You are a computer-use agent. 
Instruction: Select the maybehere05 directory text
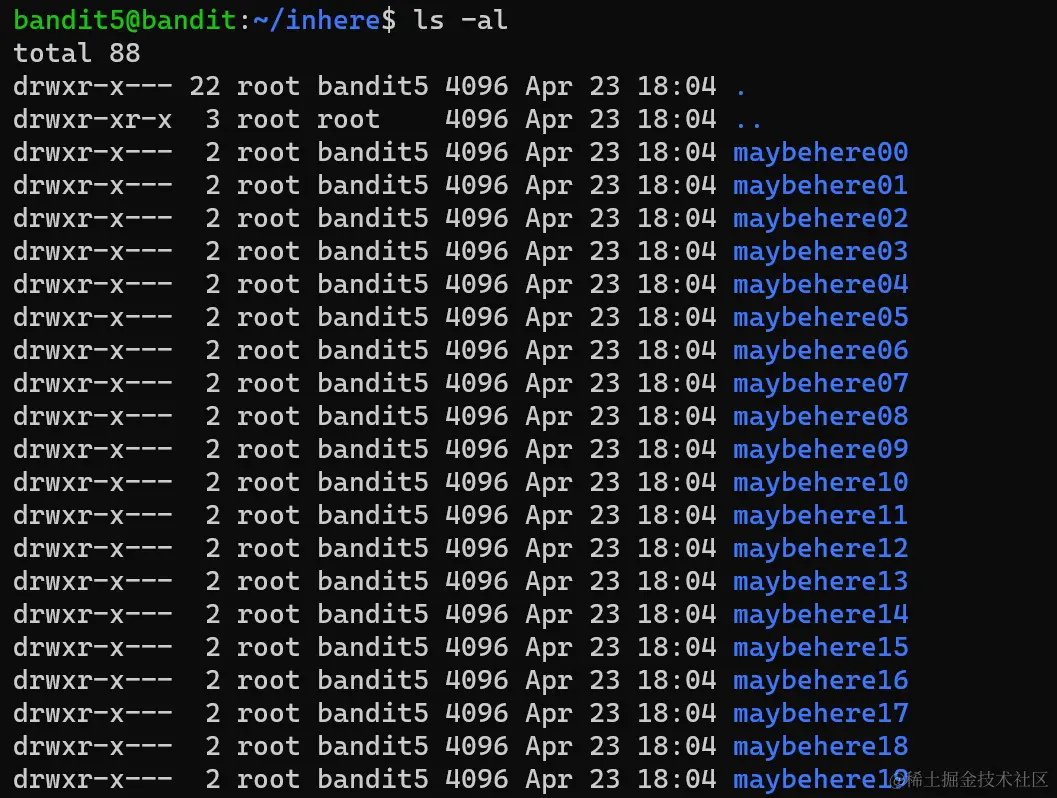[820, 317]
